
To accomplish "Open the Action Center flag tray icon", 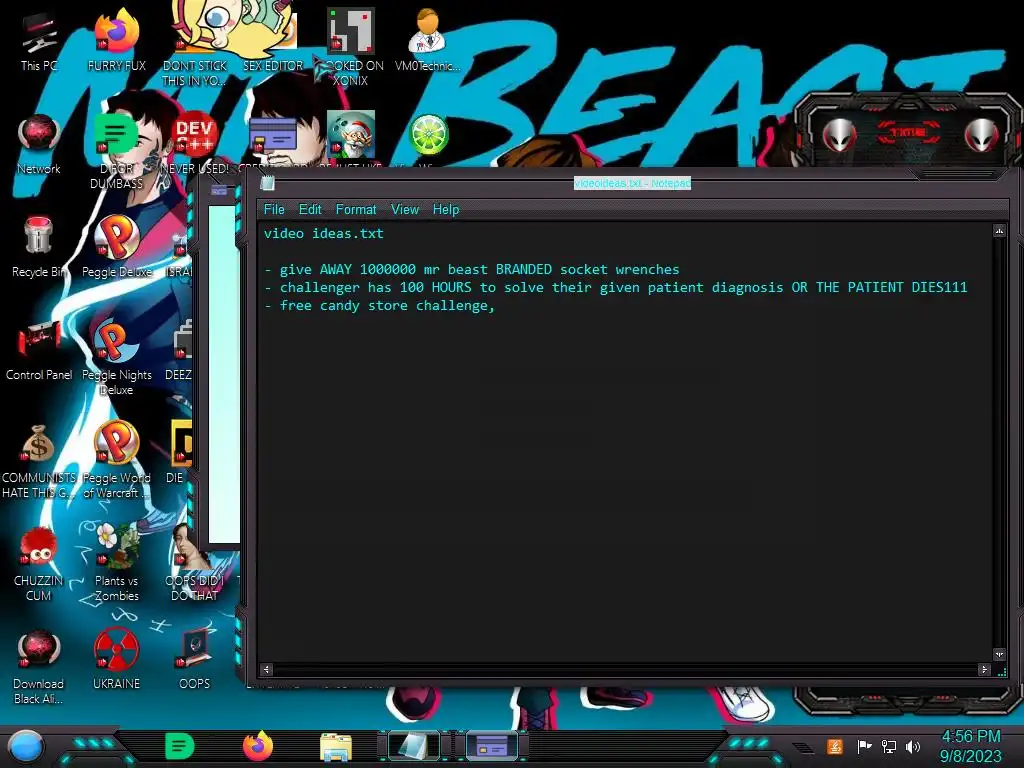I will pos(864,746).
